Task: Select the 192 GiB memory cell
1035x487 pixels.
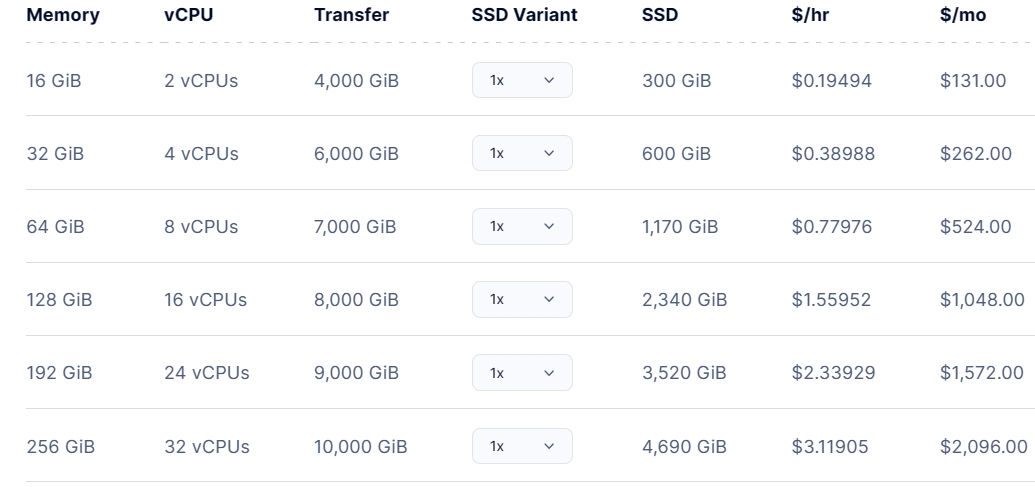Action: click(x=59, y=373)
